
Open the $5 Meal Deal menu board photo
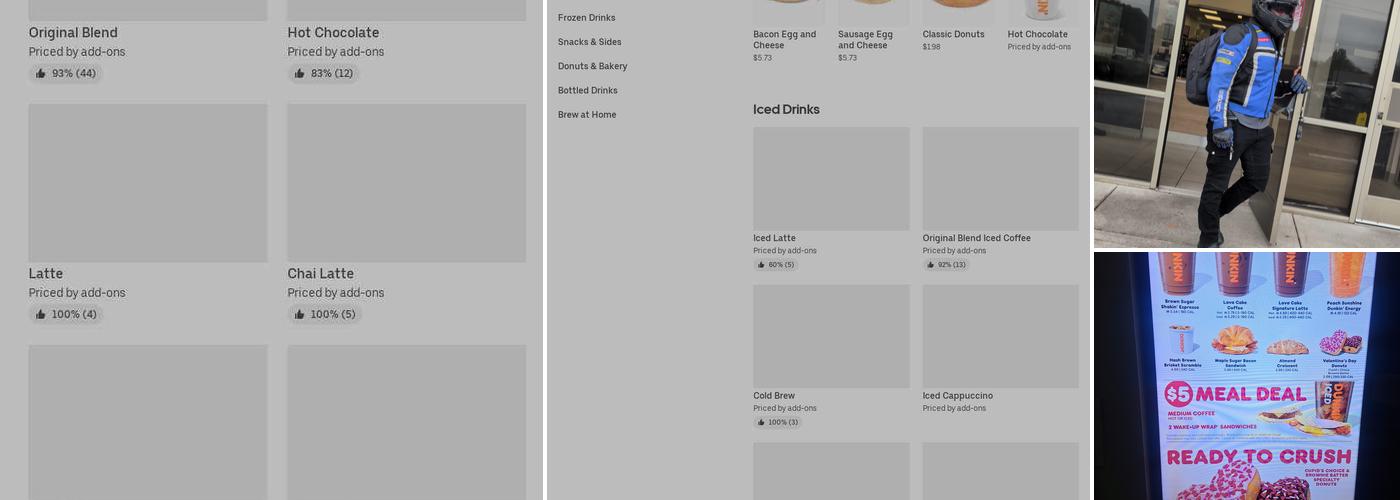click(x=1246, y=376)
